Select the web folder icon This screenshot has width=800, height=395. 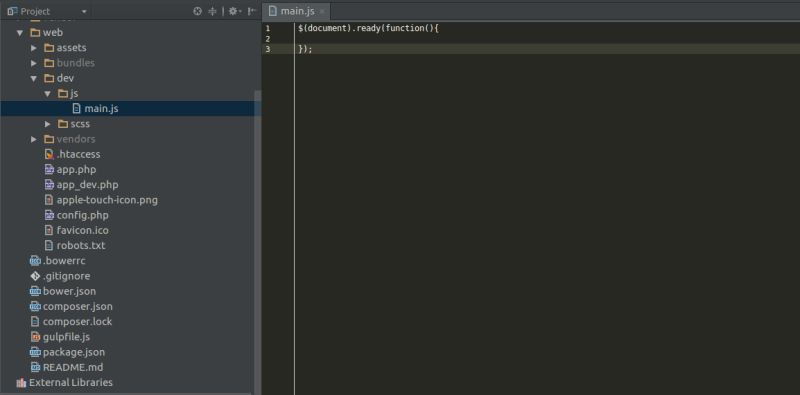35,33
